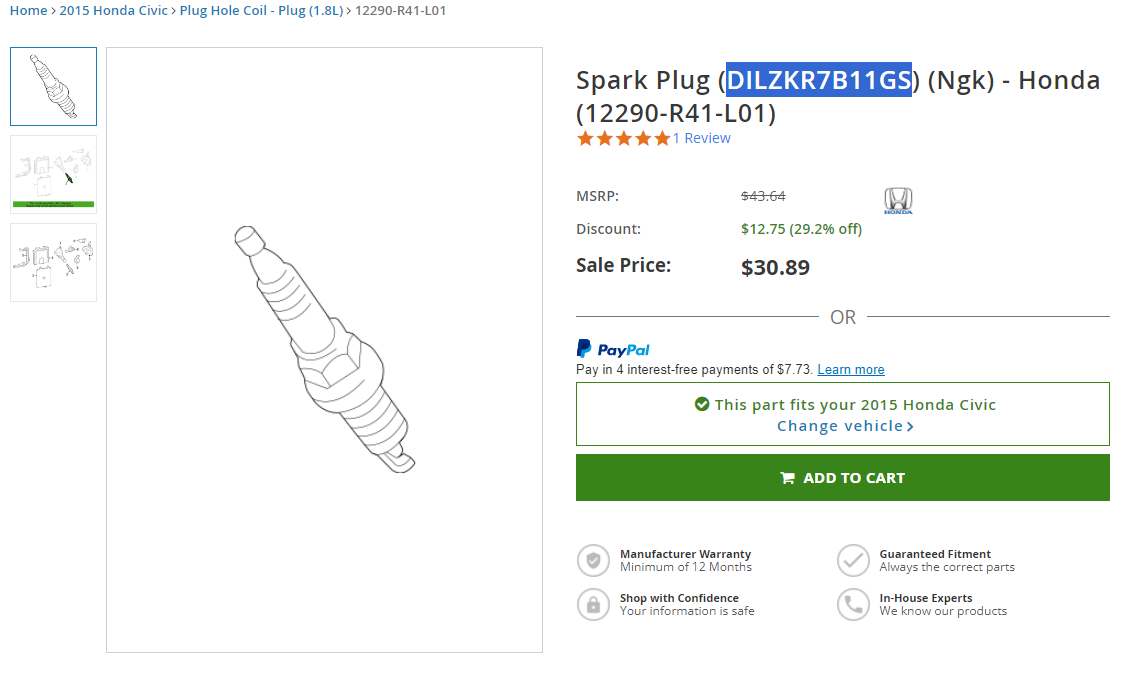Select the second diagram thumbnail with green bar
Screen dimensions: 1122x677
coord(53,174)
